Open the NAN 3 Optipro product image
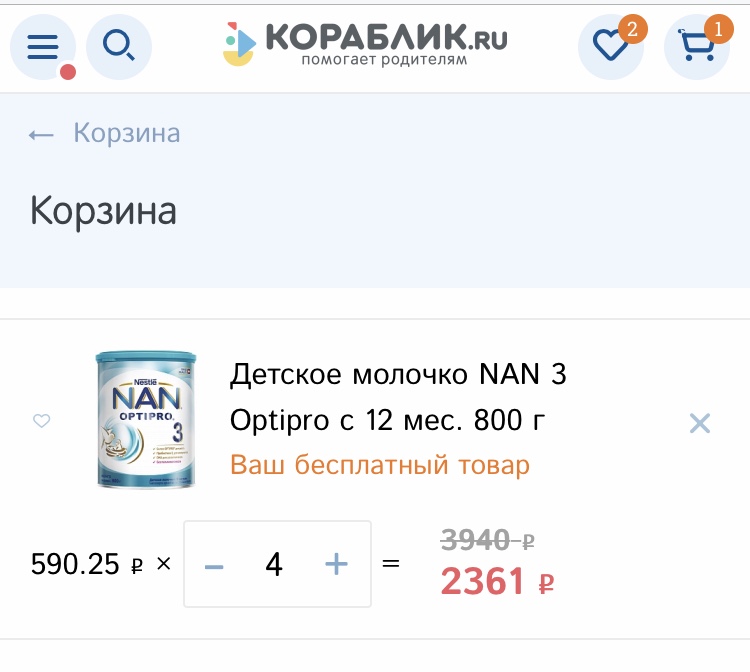The width and height of the screenshot is (750, 672). point(146,420)
